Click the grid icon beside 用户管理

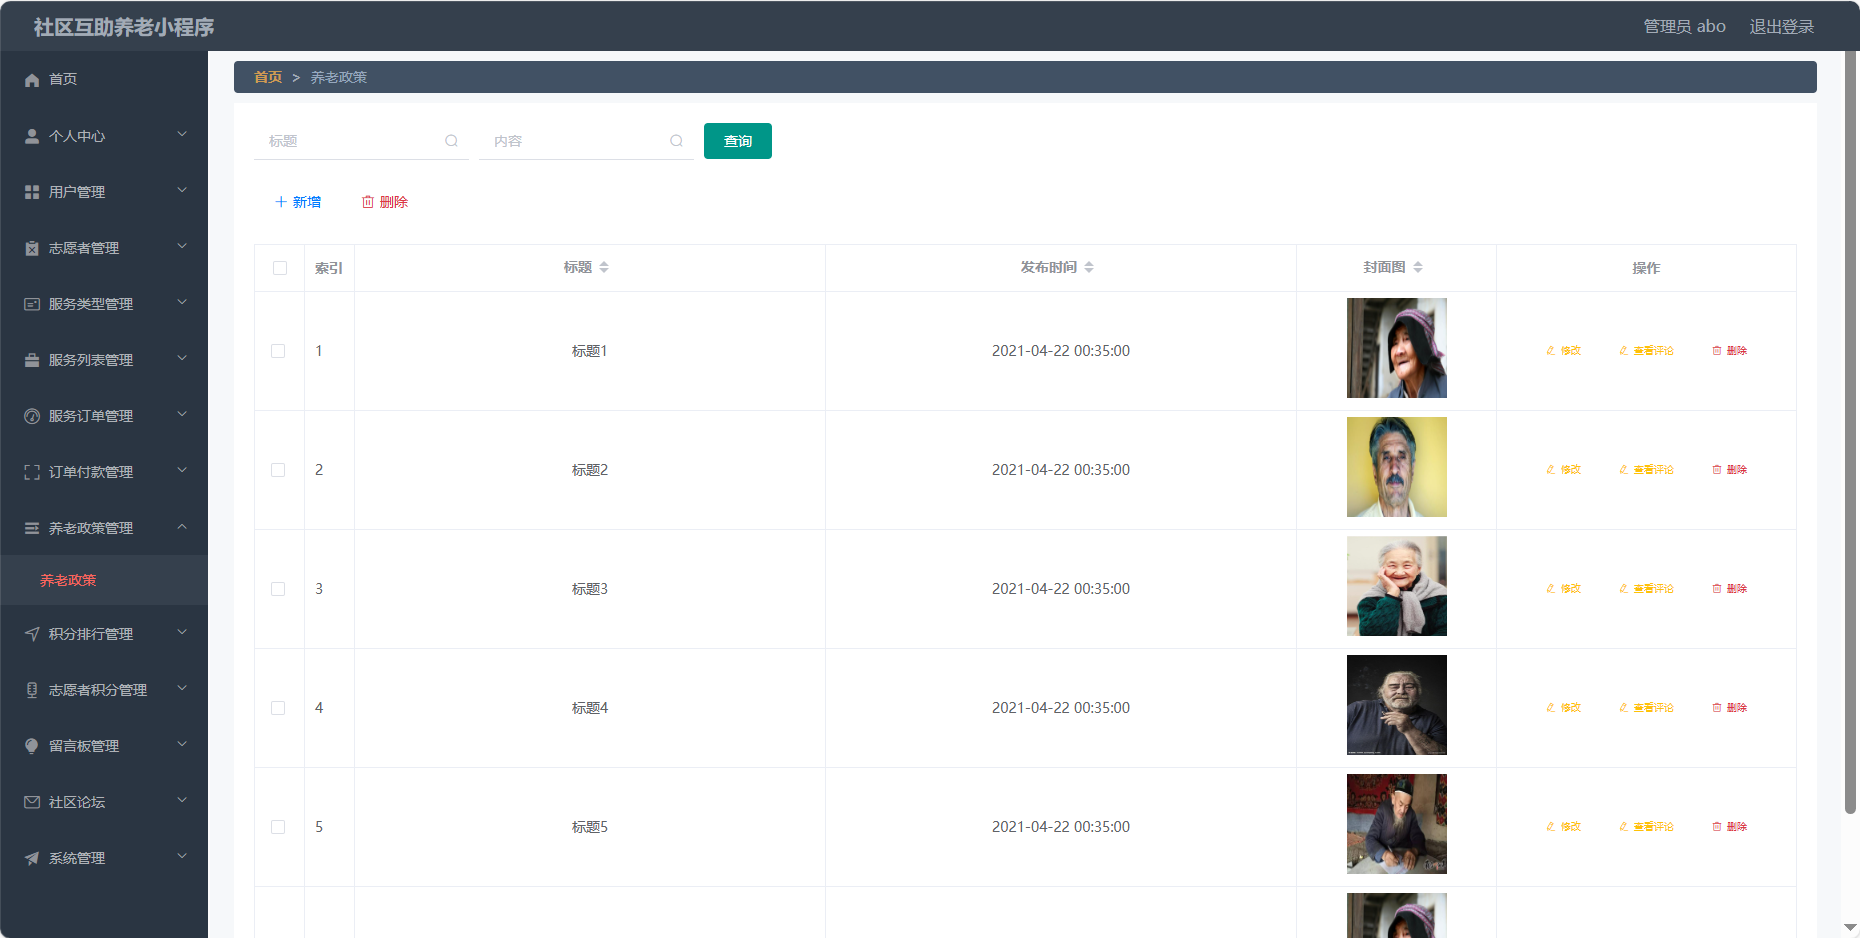click(x=32, y=192)
